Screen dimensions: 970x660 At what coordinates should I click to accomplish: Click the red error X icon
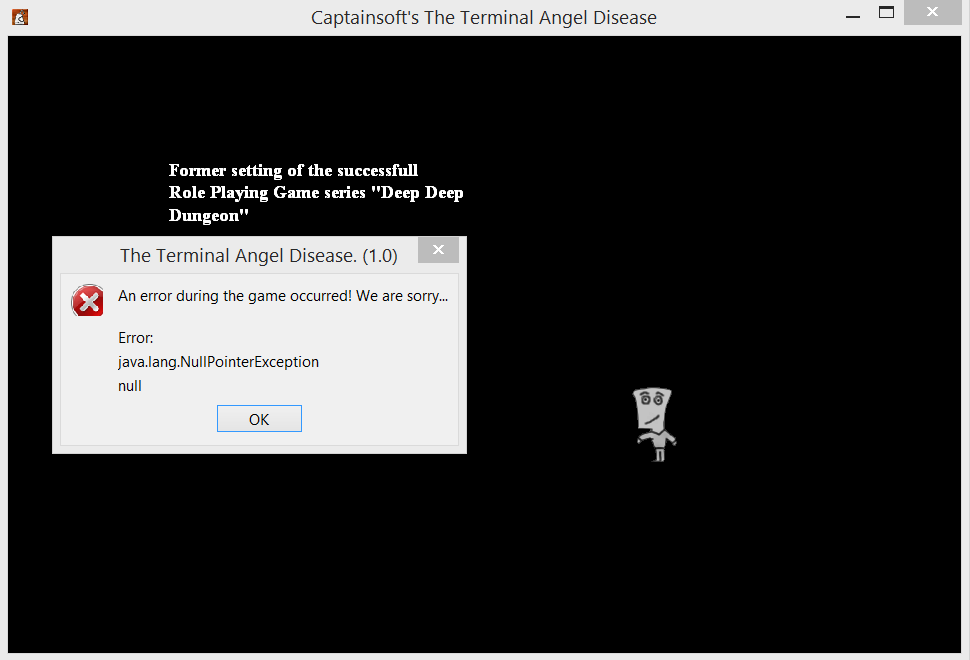coord(88,301)
